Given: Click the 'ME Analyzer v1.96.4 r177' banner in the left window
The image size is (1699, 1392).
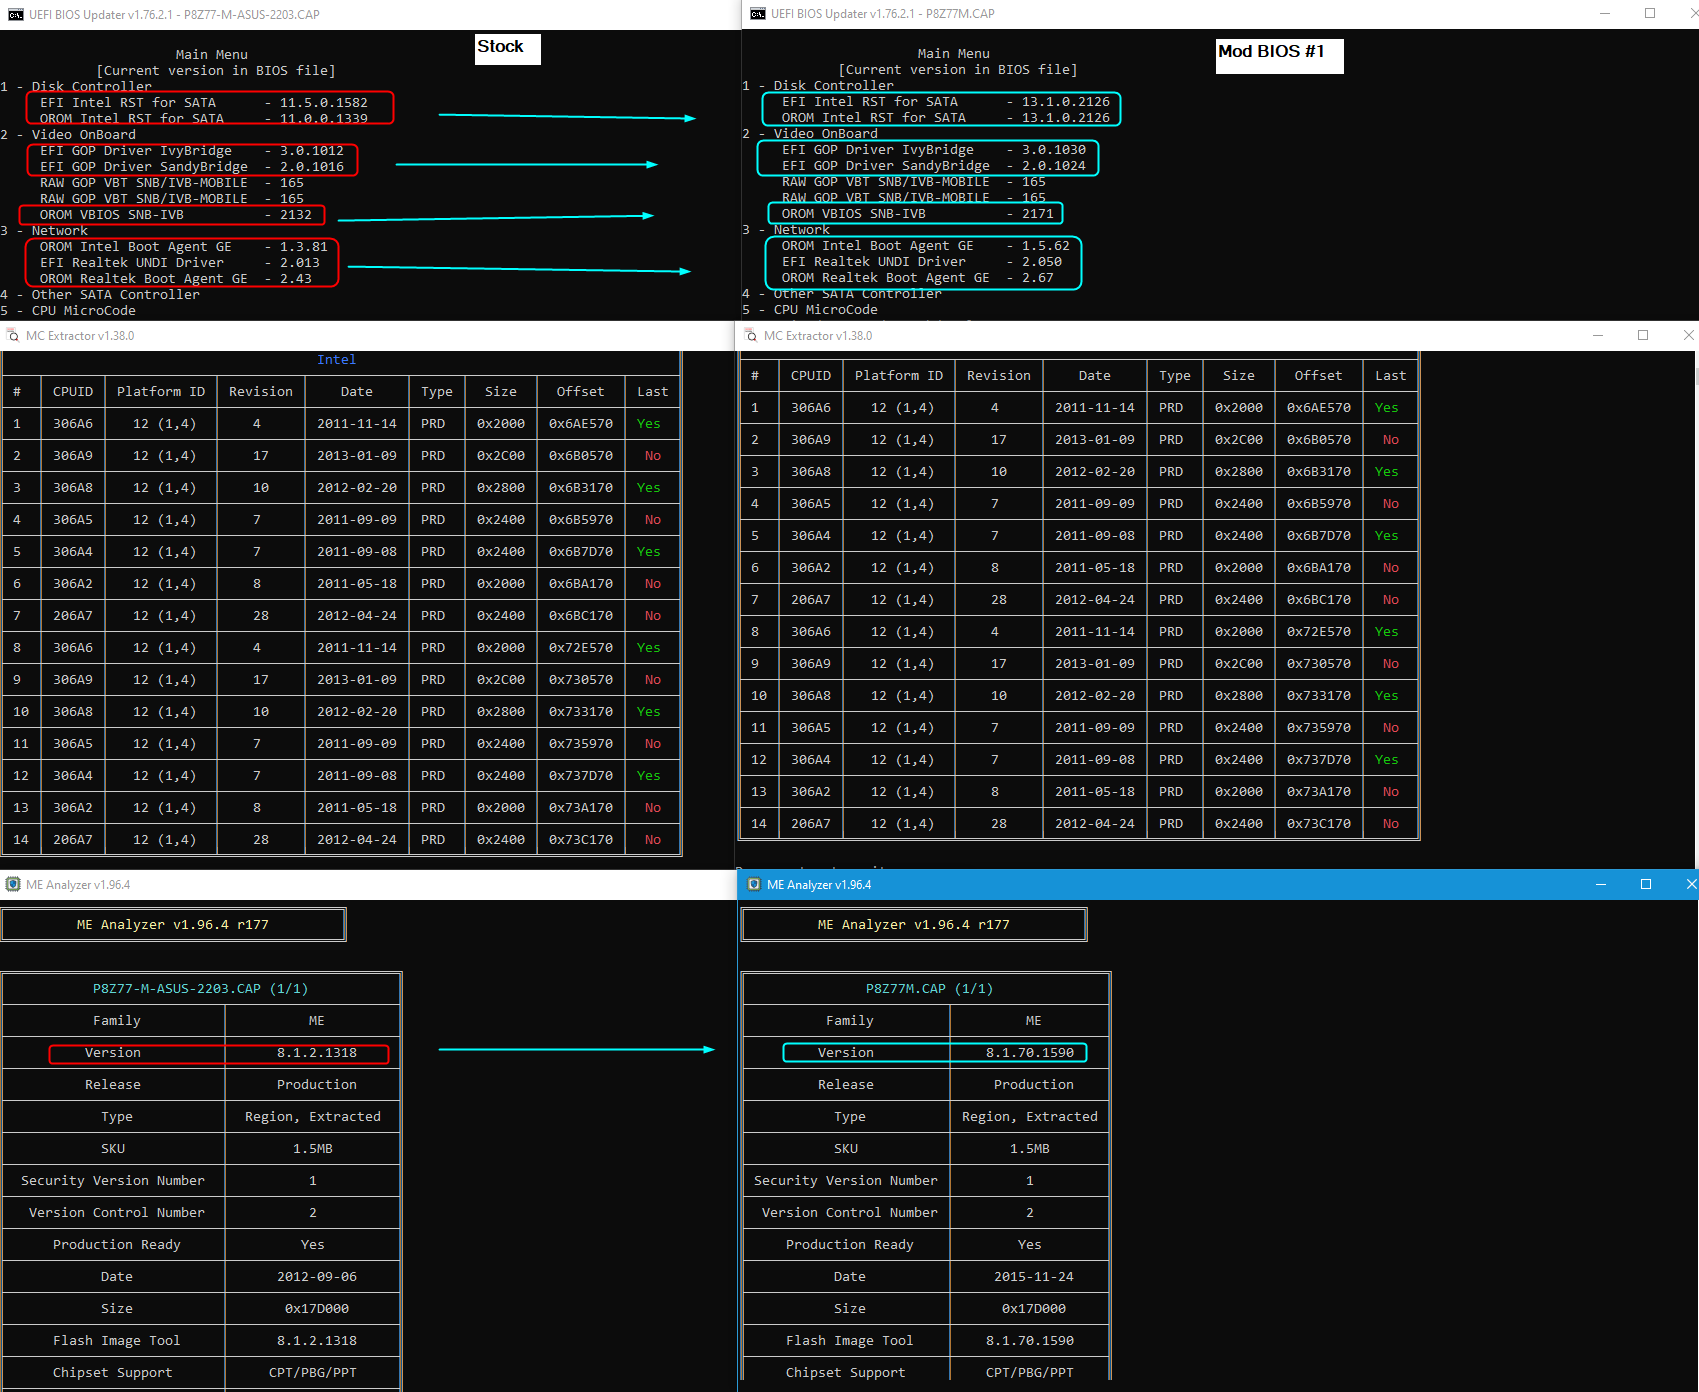Looking at the screenshot, I should coord(173,925).
